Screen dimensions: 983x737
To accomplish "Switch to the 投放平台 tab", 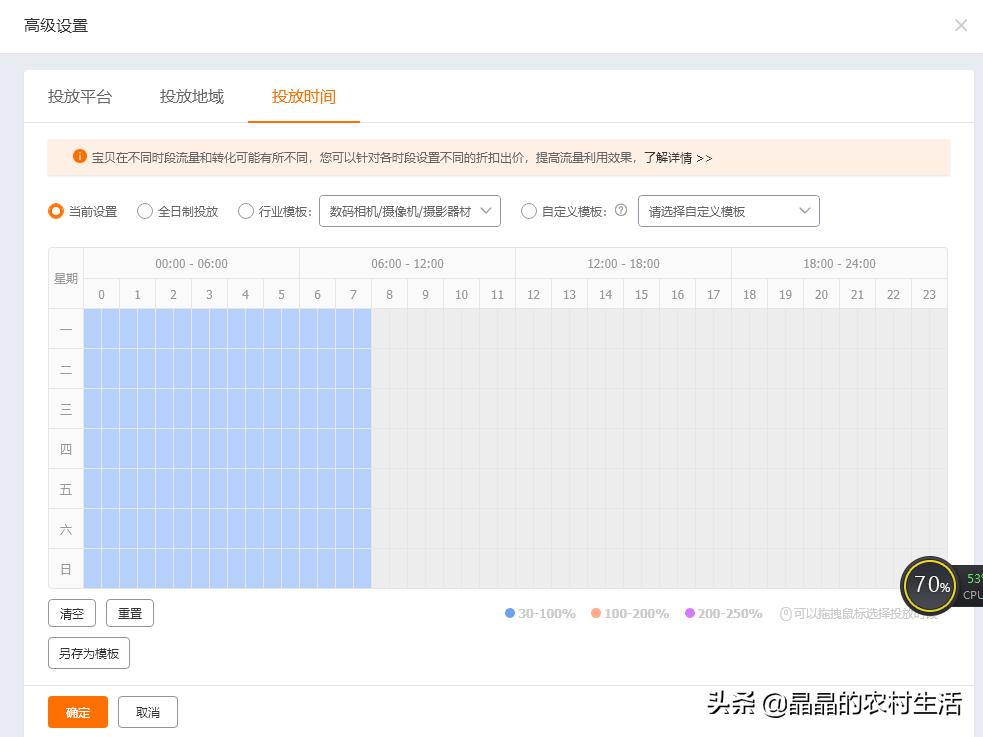I will pyautogui.click(x=80, y=96).
